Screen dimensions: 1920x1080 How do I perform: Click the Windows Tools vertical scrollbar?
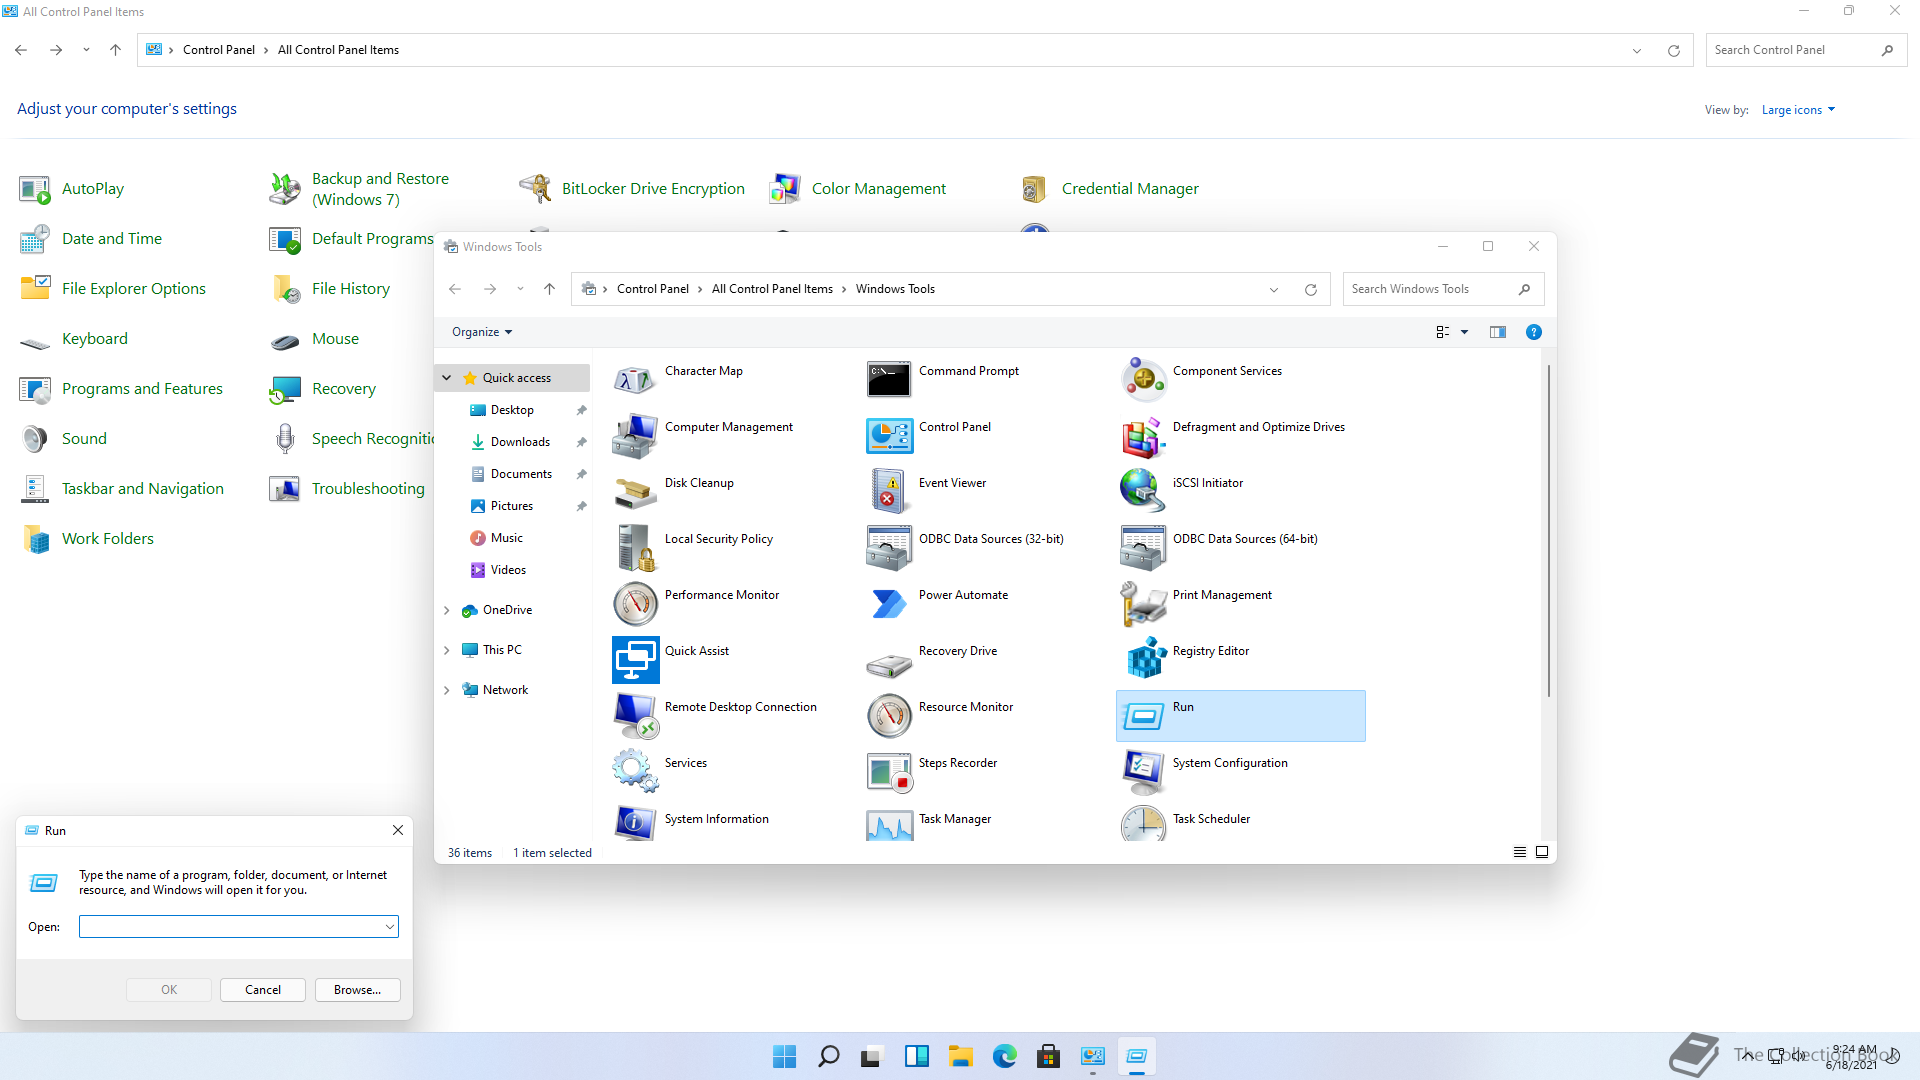point(1549,530)
